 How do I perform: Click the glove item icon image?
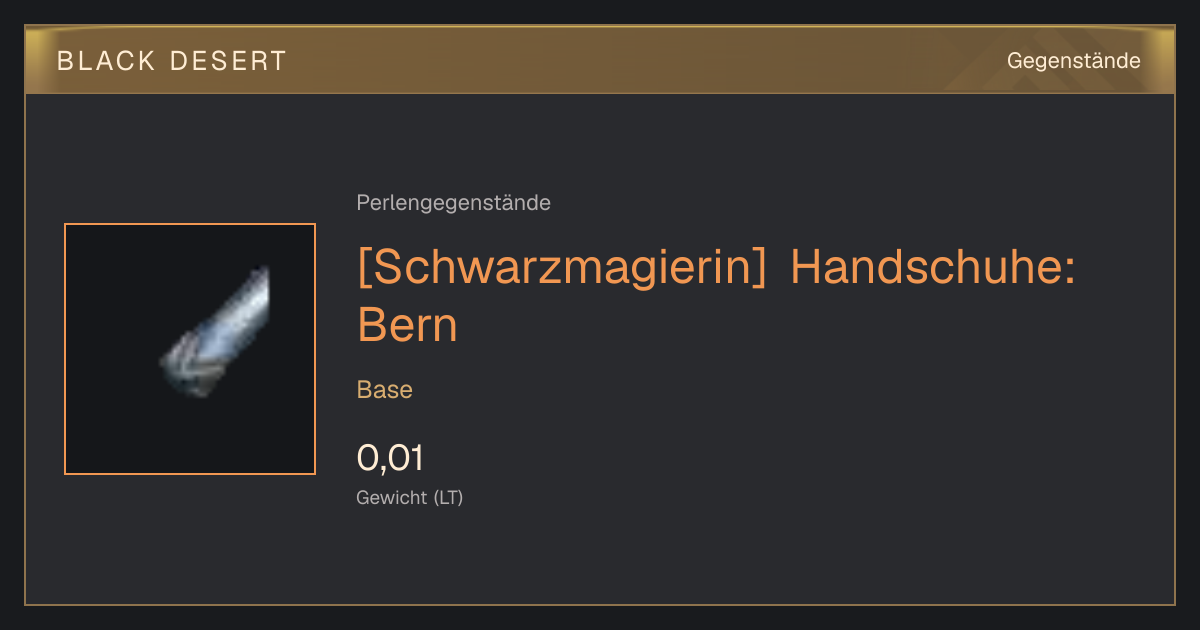215,331
